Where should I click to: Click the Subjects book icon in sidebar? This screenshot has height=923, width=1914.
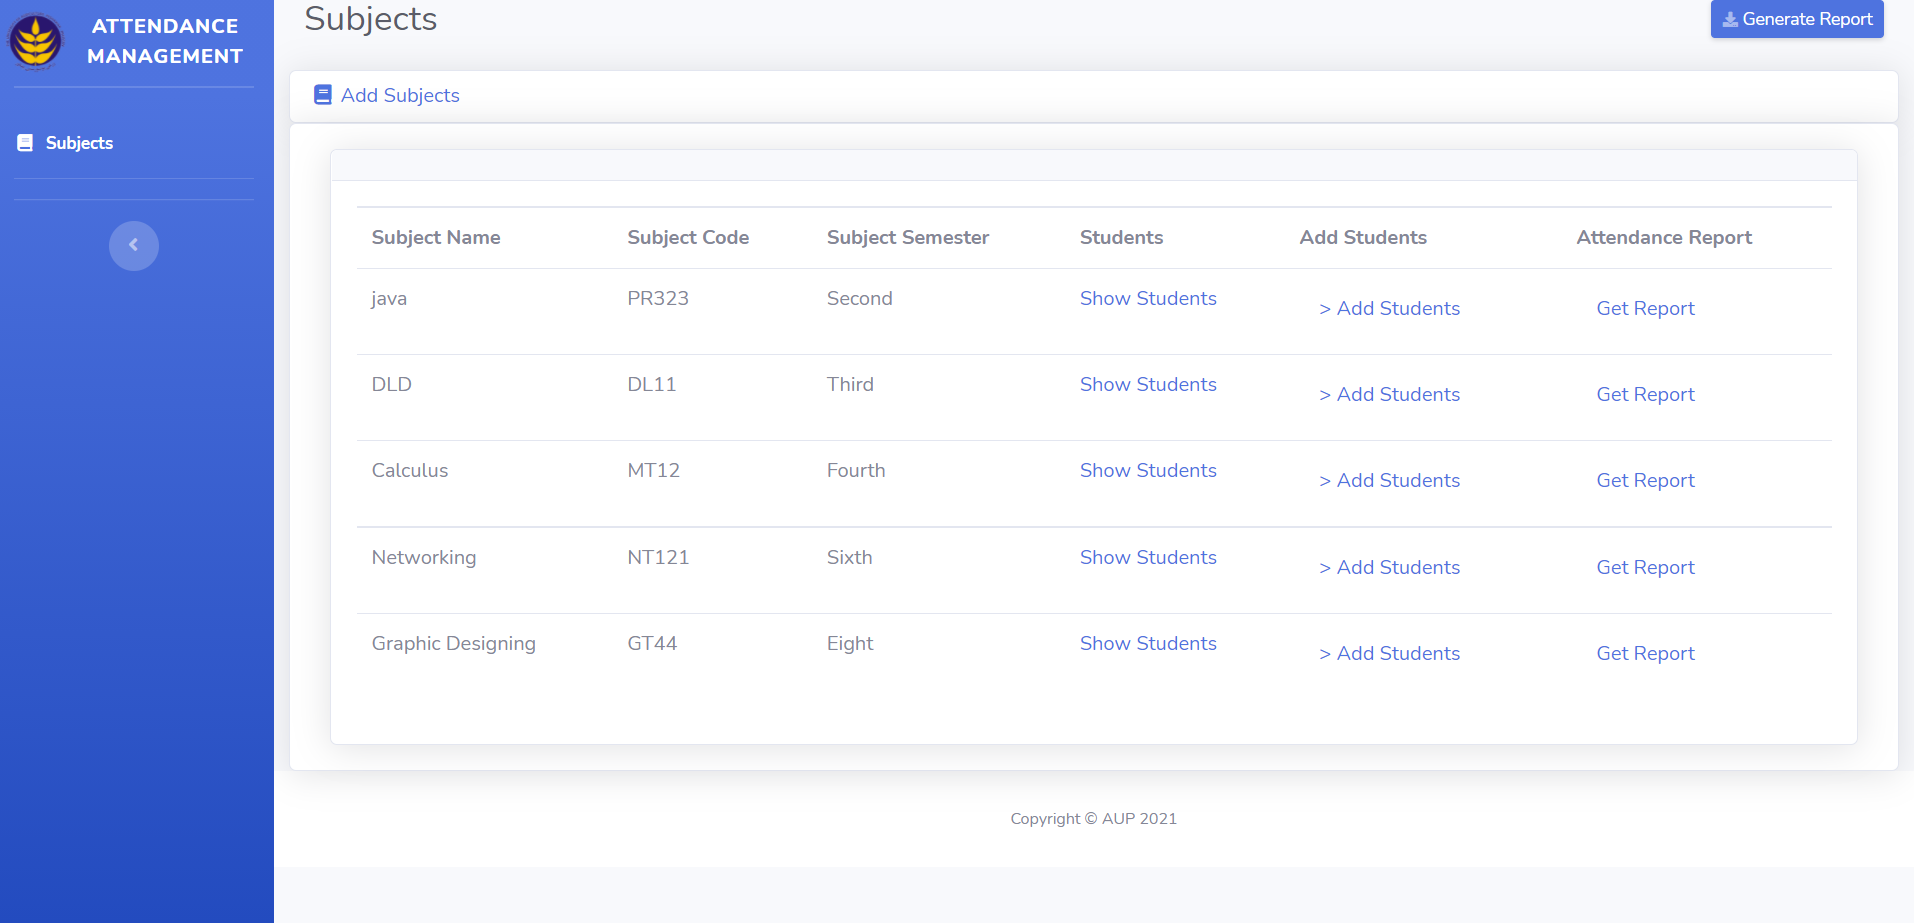tap(25, 143)
